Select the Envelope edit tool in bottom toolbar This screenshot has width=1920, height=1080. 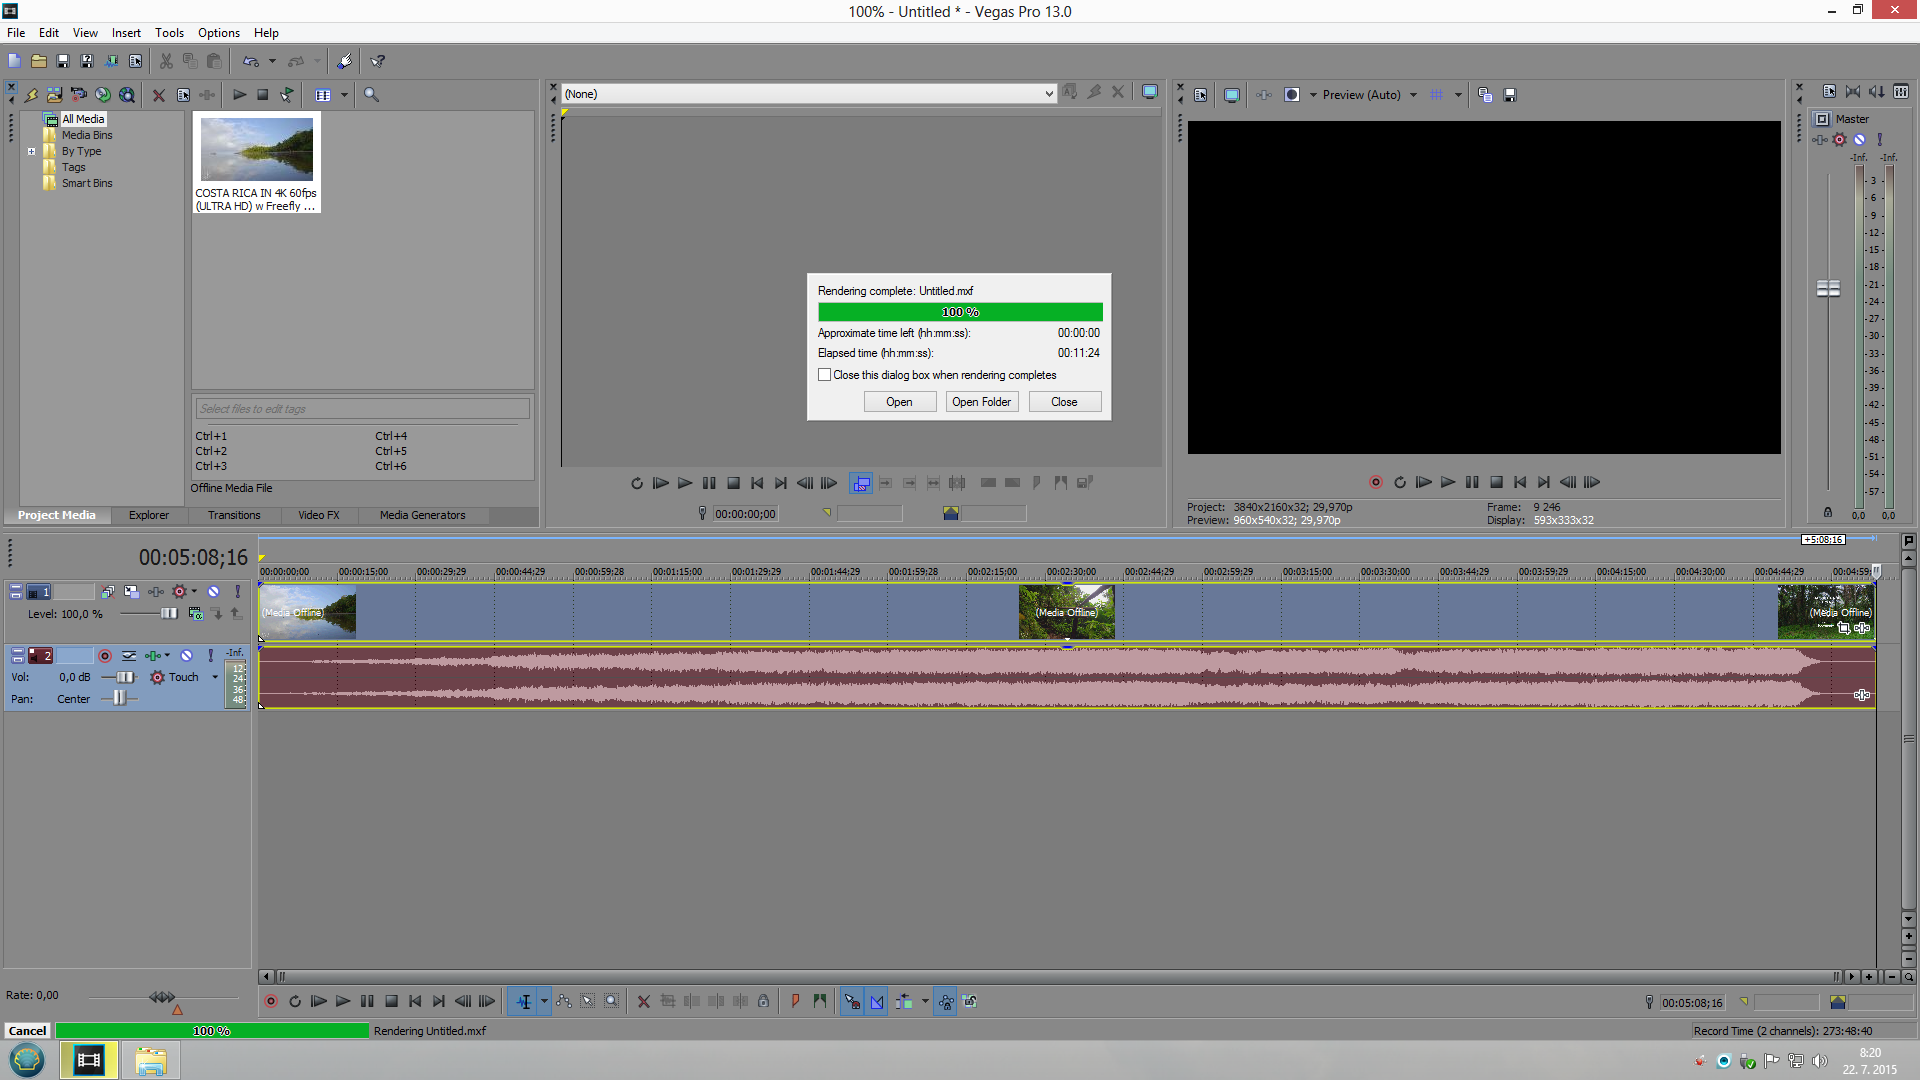click(x=564, y=1001)
